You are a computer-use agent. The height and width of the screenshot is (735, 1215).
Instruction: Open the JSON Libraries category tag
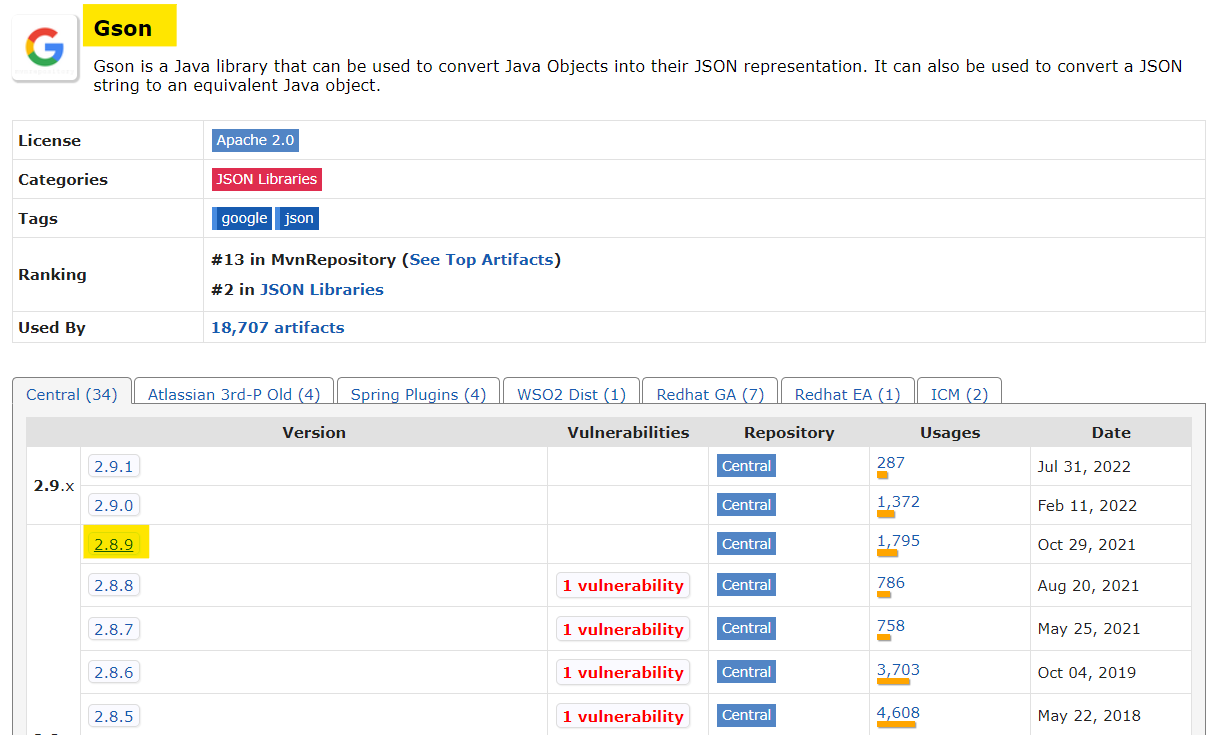[x=267, y=179]
